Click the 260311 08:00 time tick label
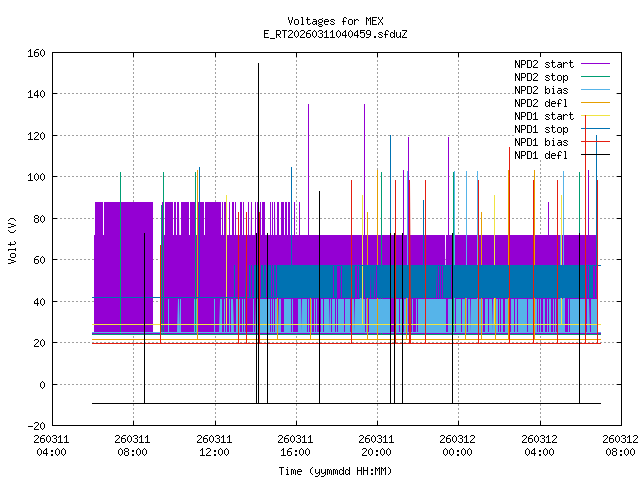The image size is (640, 480). coord(132,445)
